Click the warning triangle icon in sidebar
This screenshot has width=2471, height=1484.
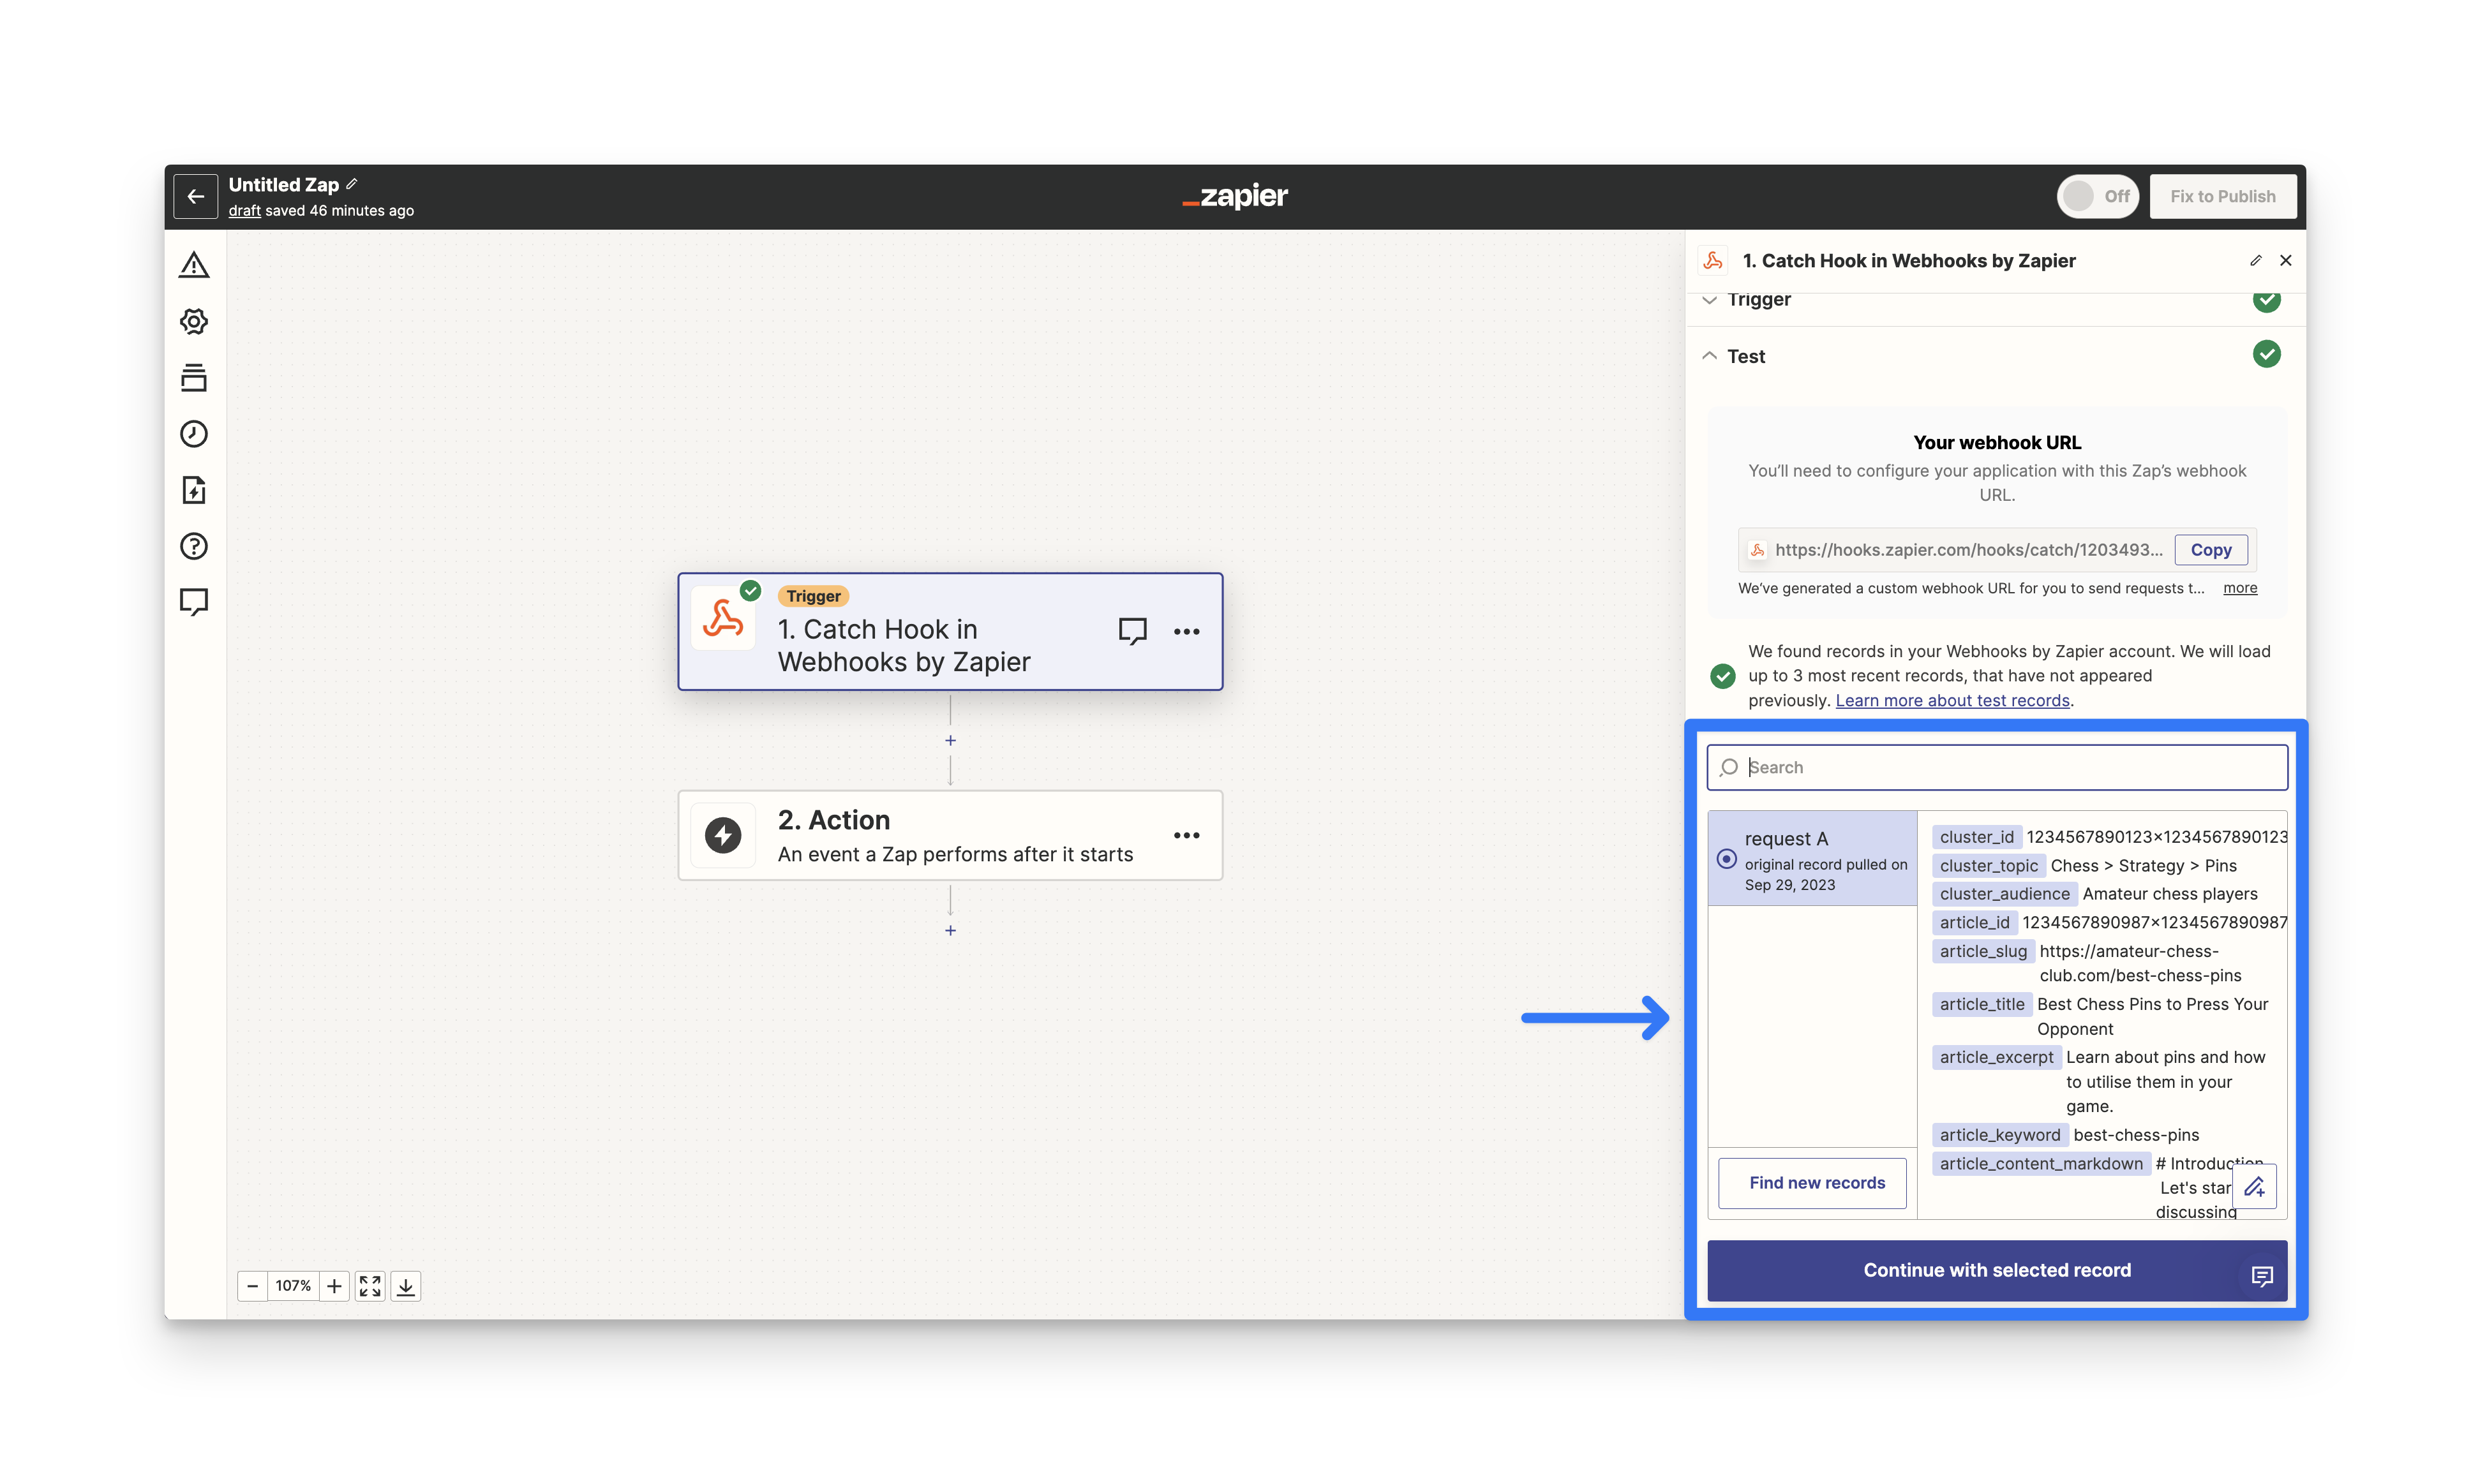click(x=194, y=265)
